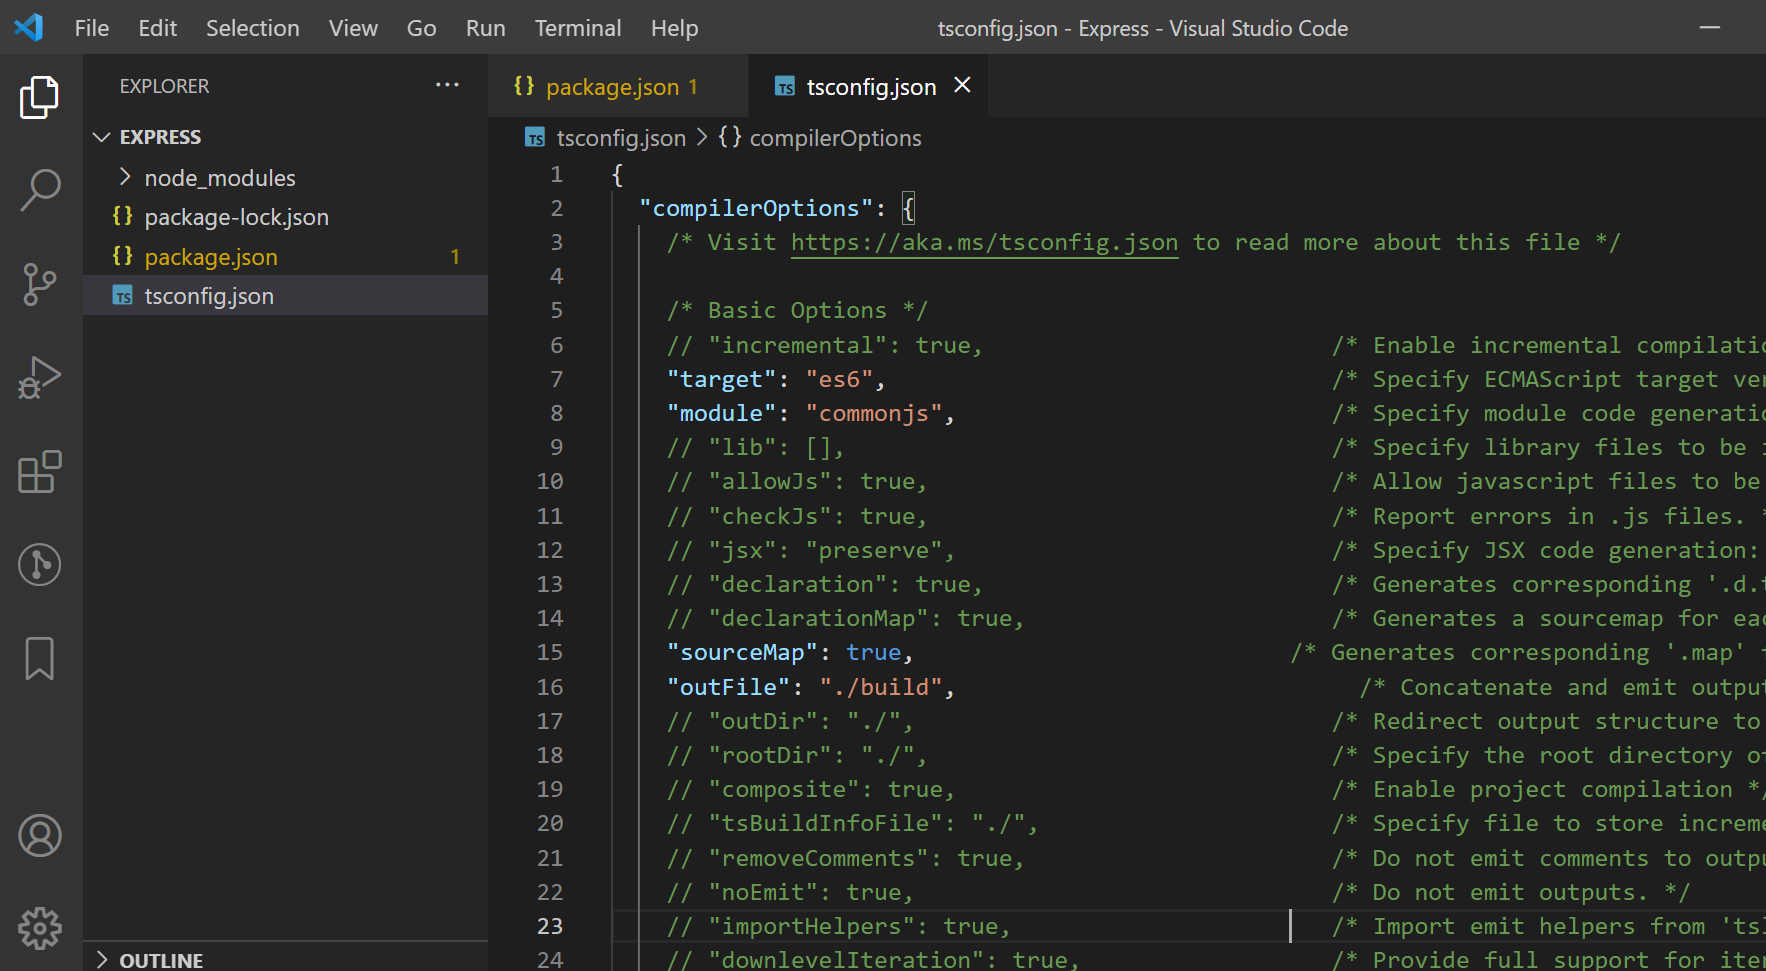Switch to the package.json tab
1766x971 pixels.
pyautogui.click(x=614, y=86)
